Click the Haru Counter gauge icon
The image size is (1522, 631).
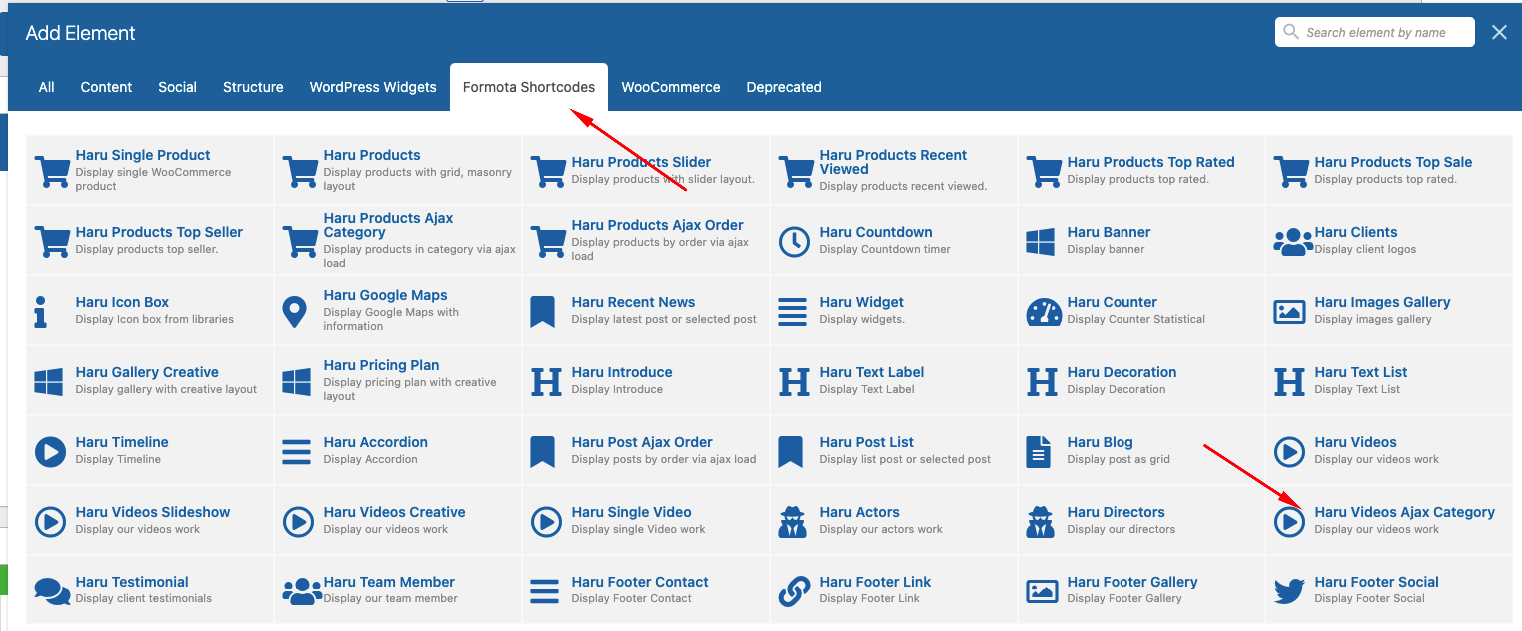pos(1044,311)
